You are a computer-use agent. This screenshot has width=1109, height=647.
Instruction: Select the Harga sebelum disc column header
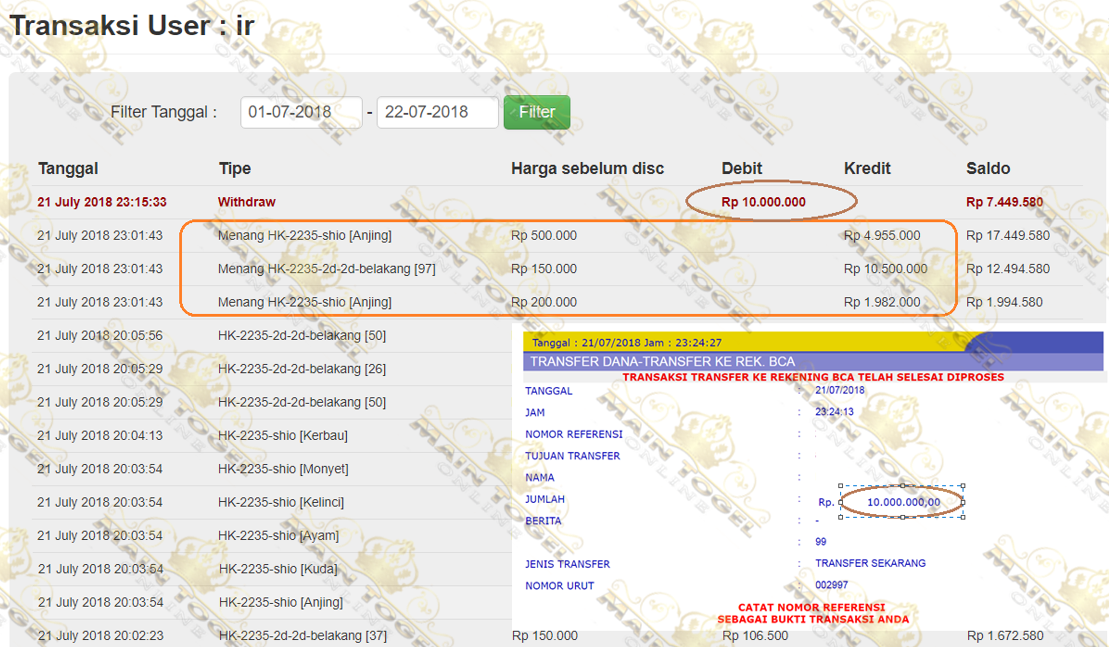pyautogui.click(x=587, y=168)
